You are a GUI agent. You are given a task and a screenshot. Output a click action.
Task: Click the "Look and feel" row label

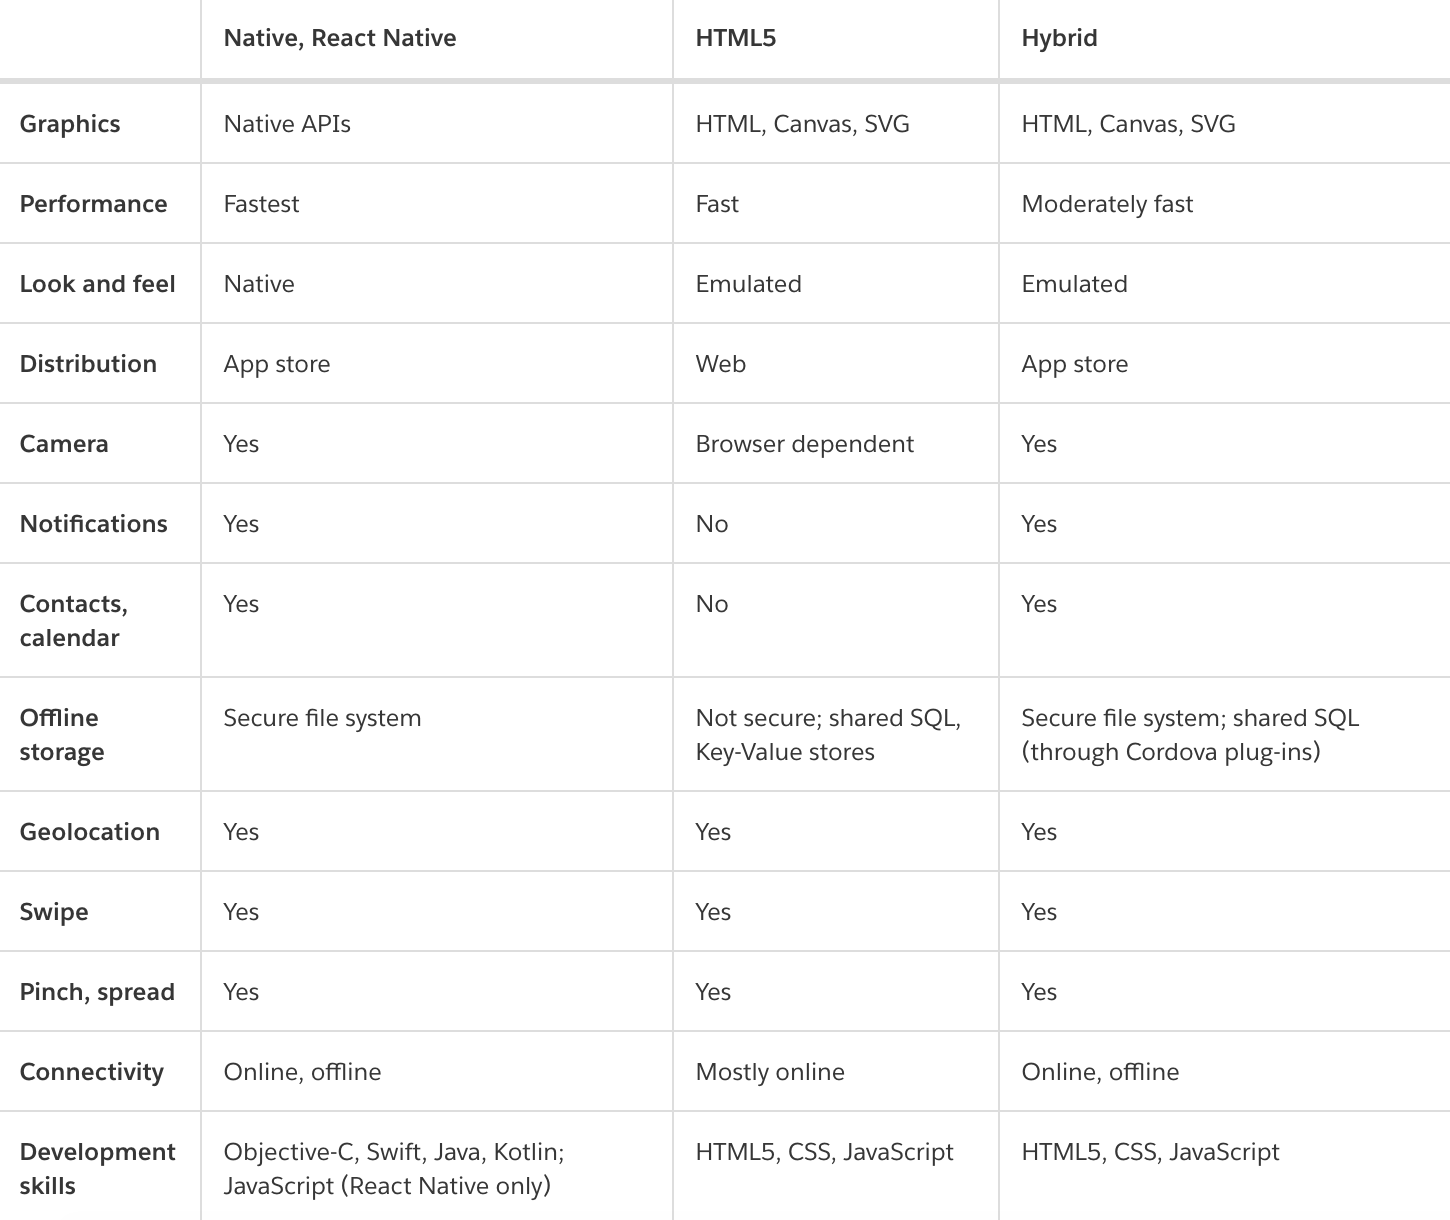click(x=97, y=284)
